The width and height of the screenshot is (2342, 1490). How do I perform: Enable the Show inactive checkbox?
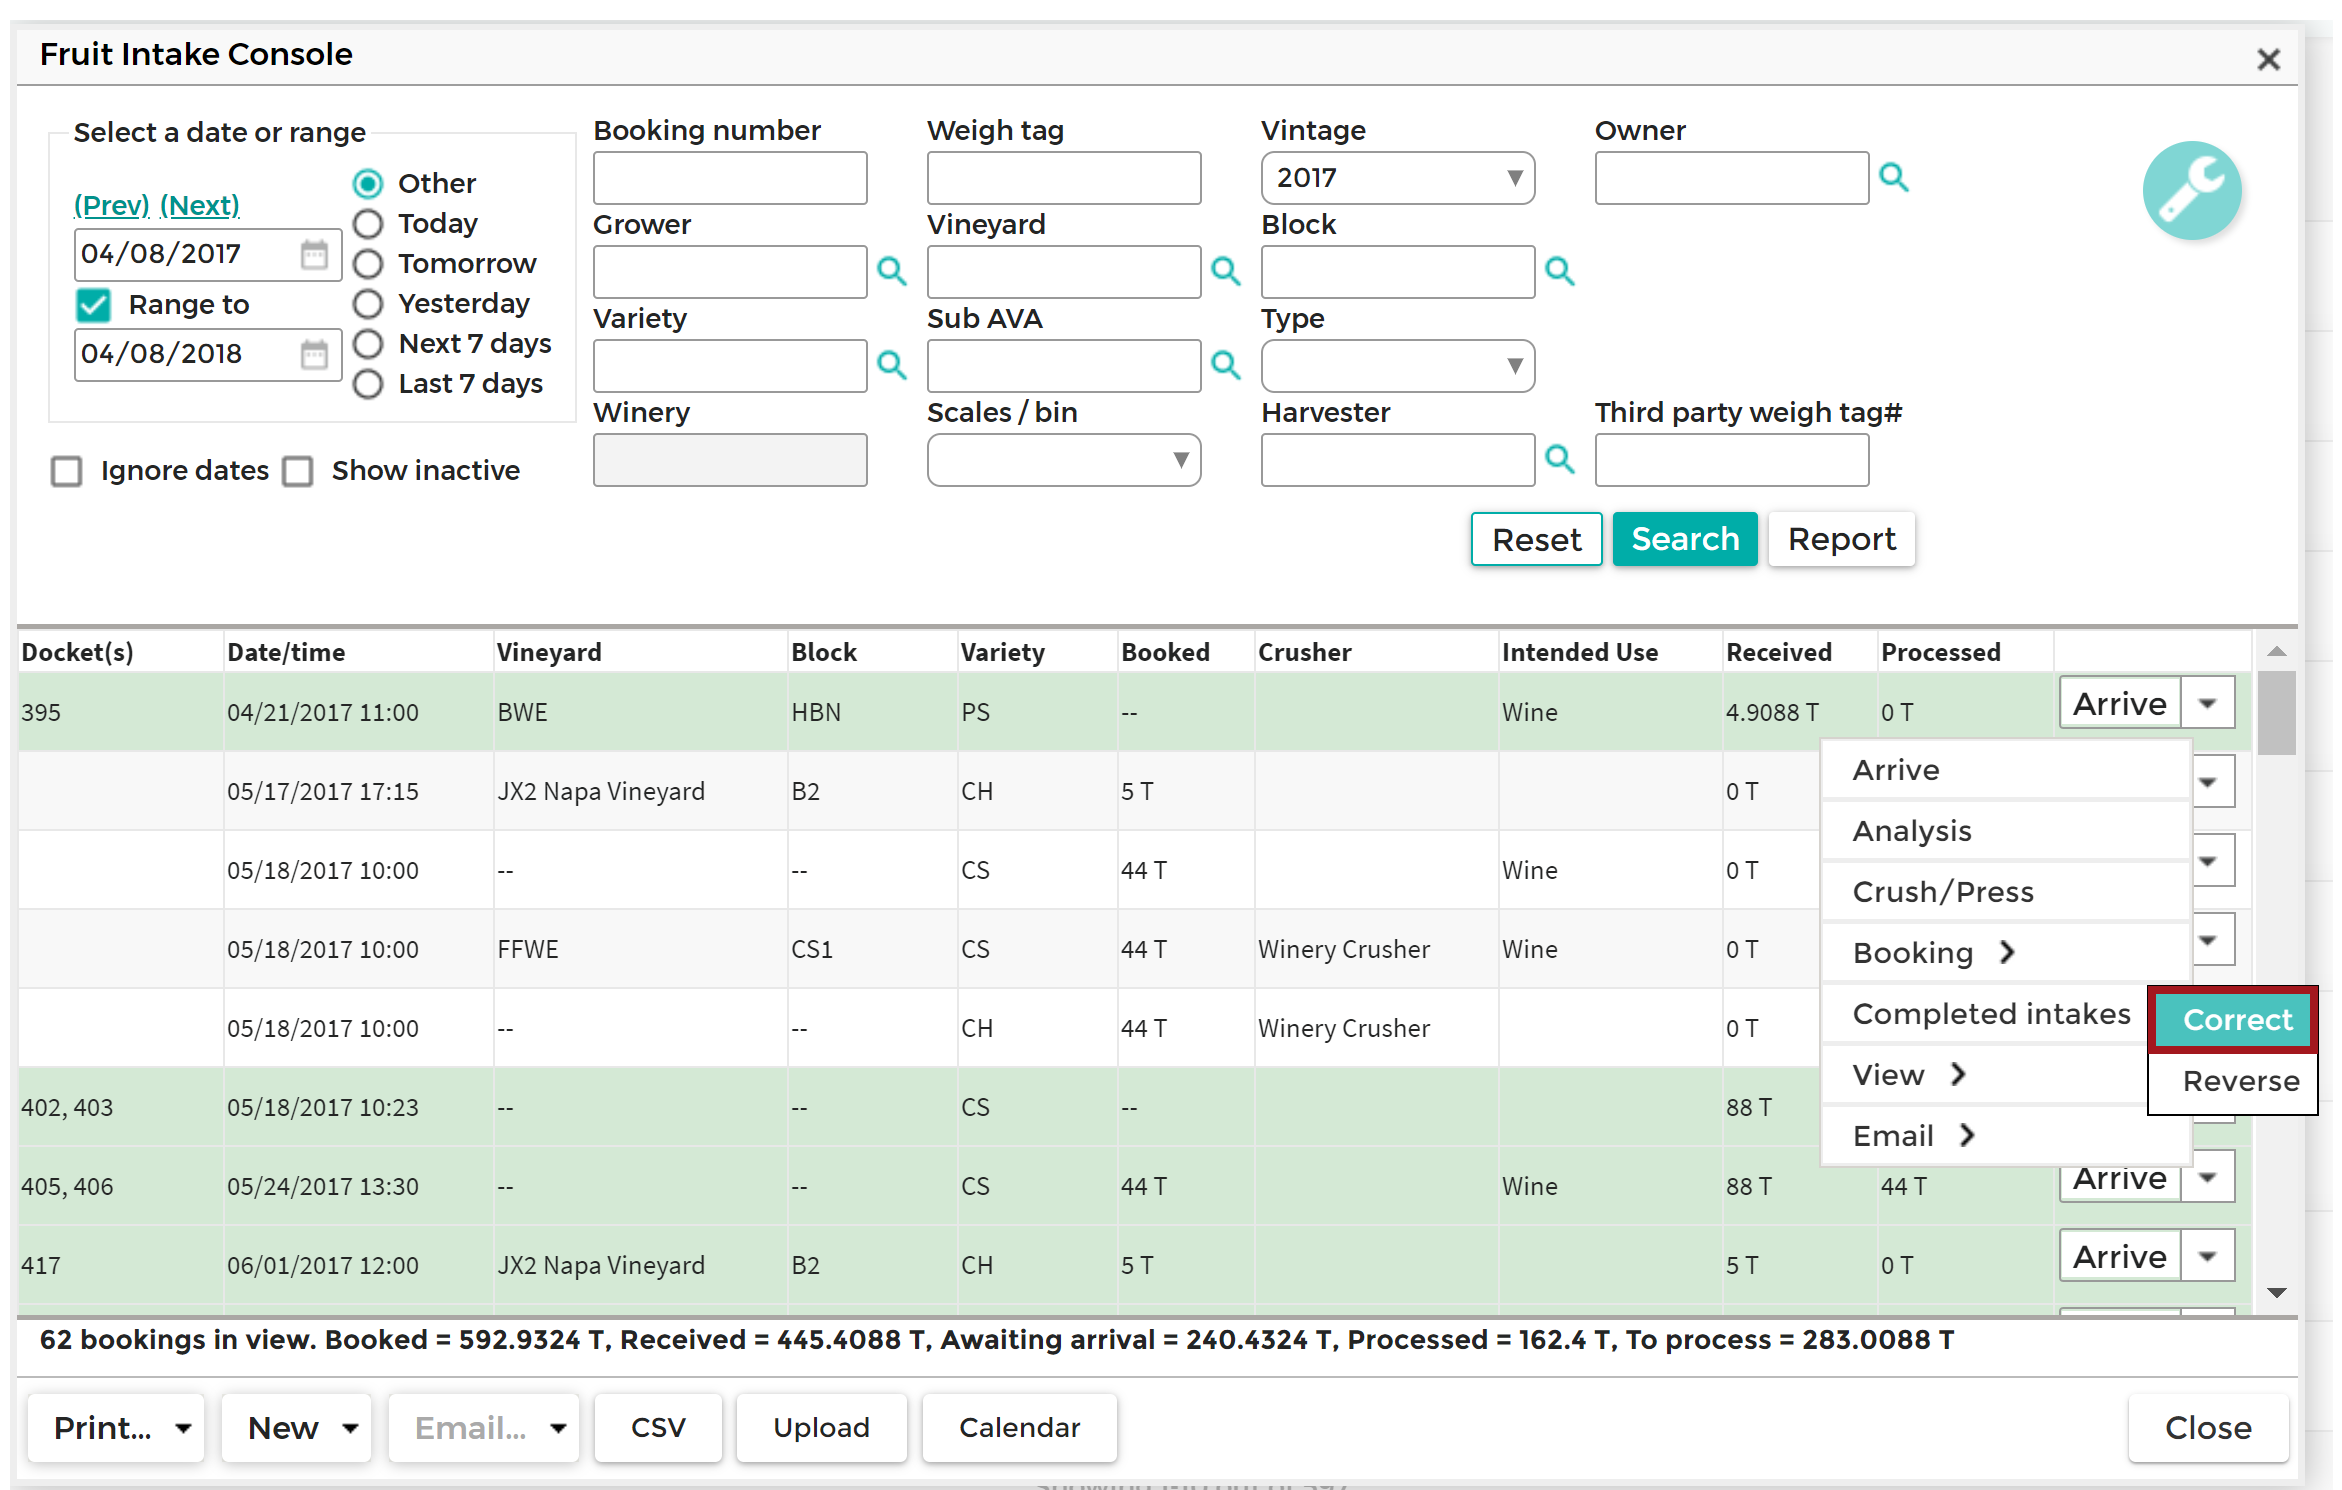tap(298, 470)
